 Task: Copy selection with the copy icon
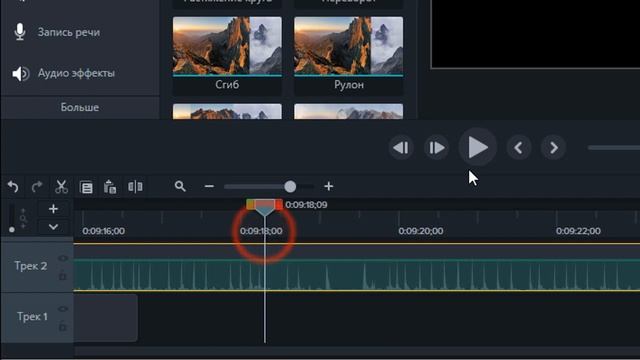pos(86,187)
